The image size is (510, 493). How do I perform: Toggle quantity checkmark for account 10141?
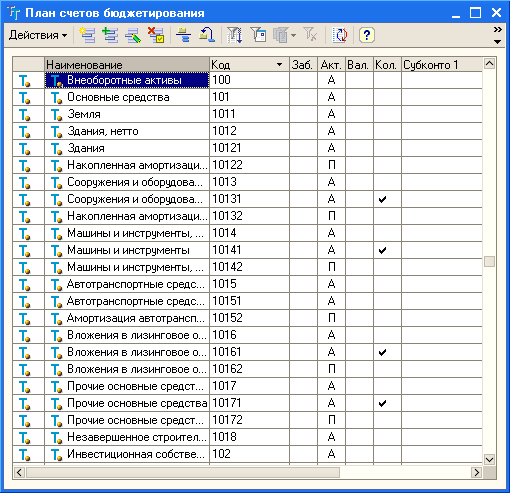[x=382, y=250]
